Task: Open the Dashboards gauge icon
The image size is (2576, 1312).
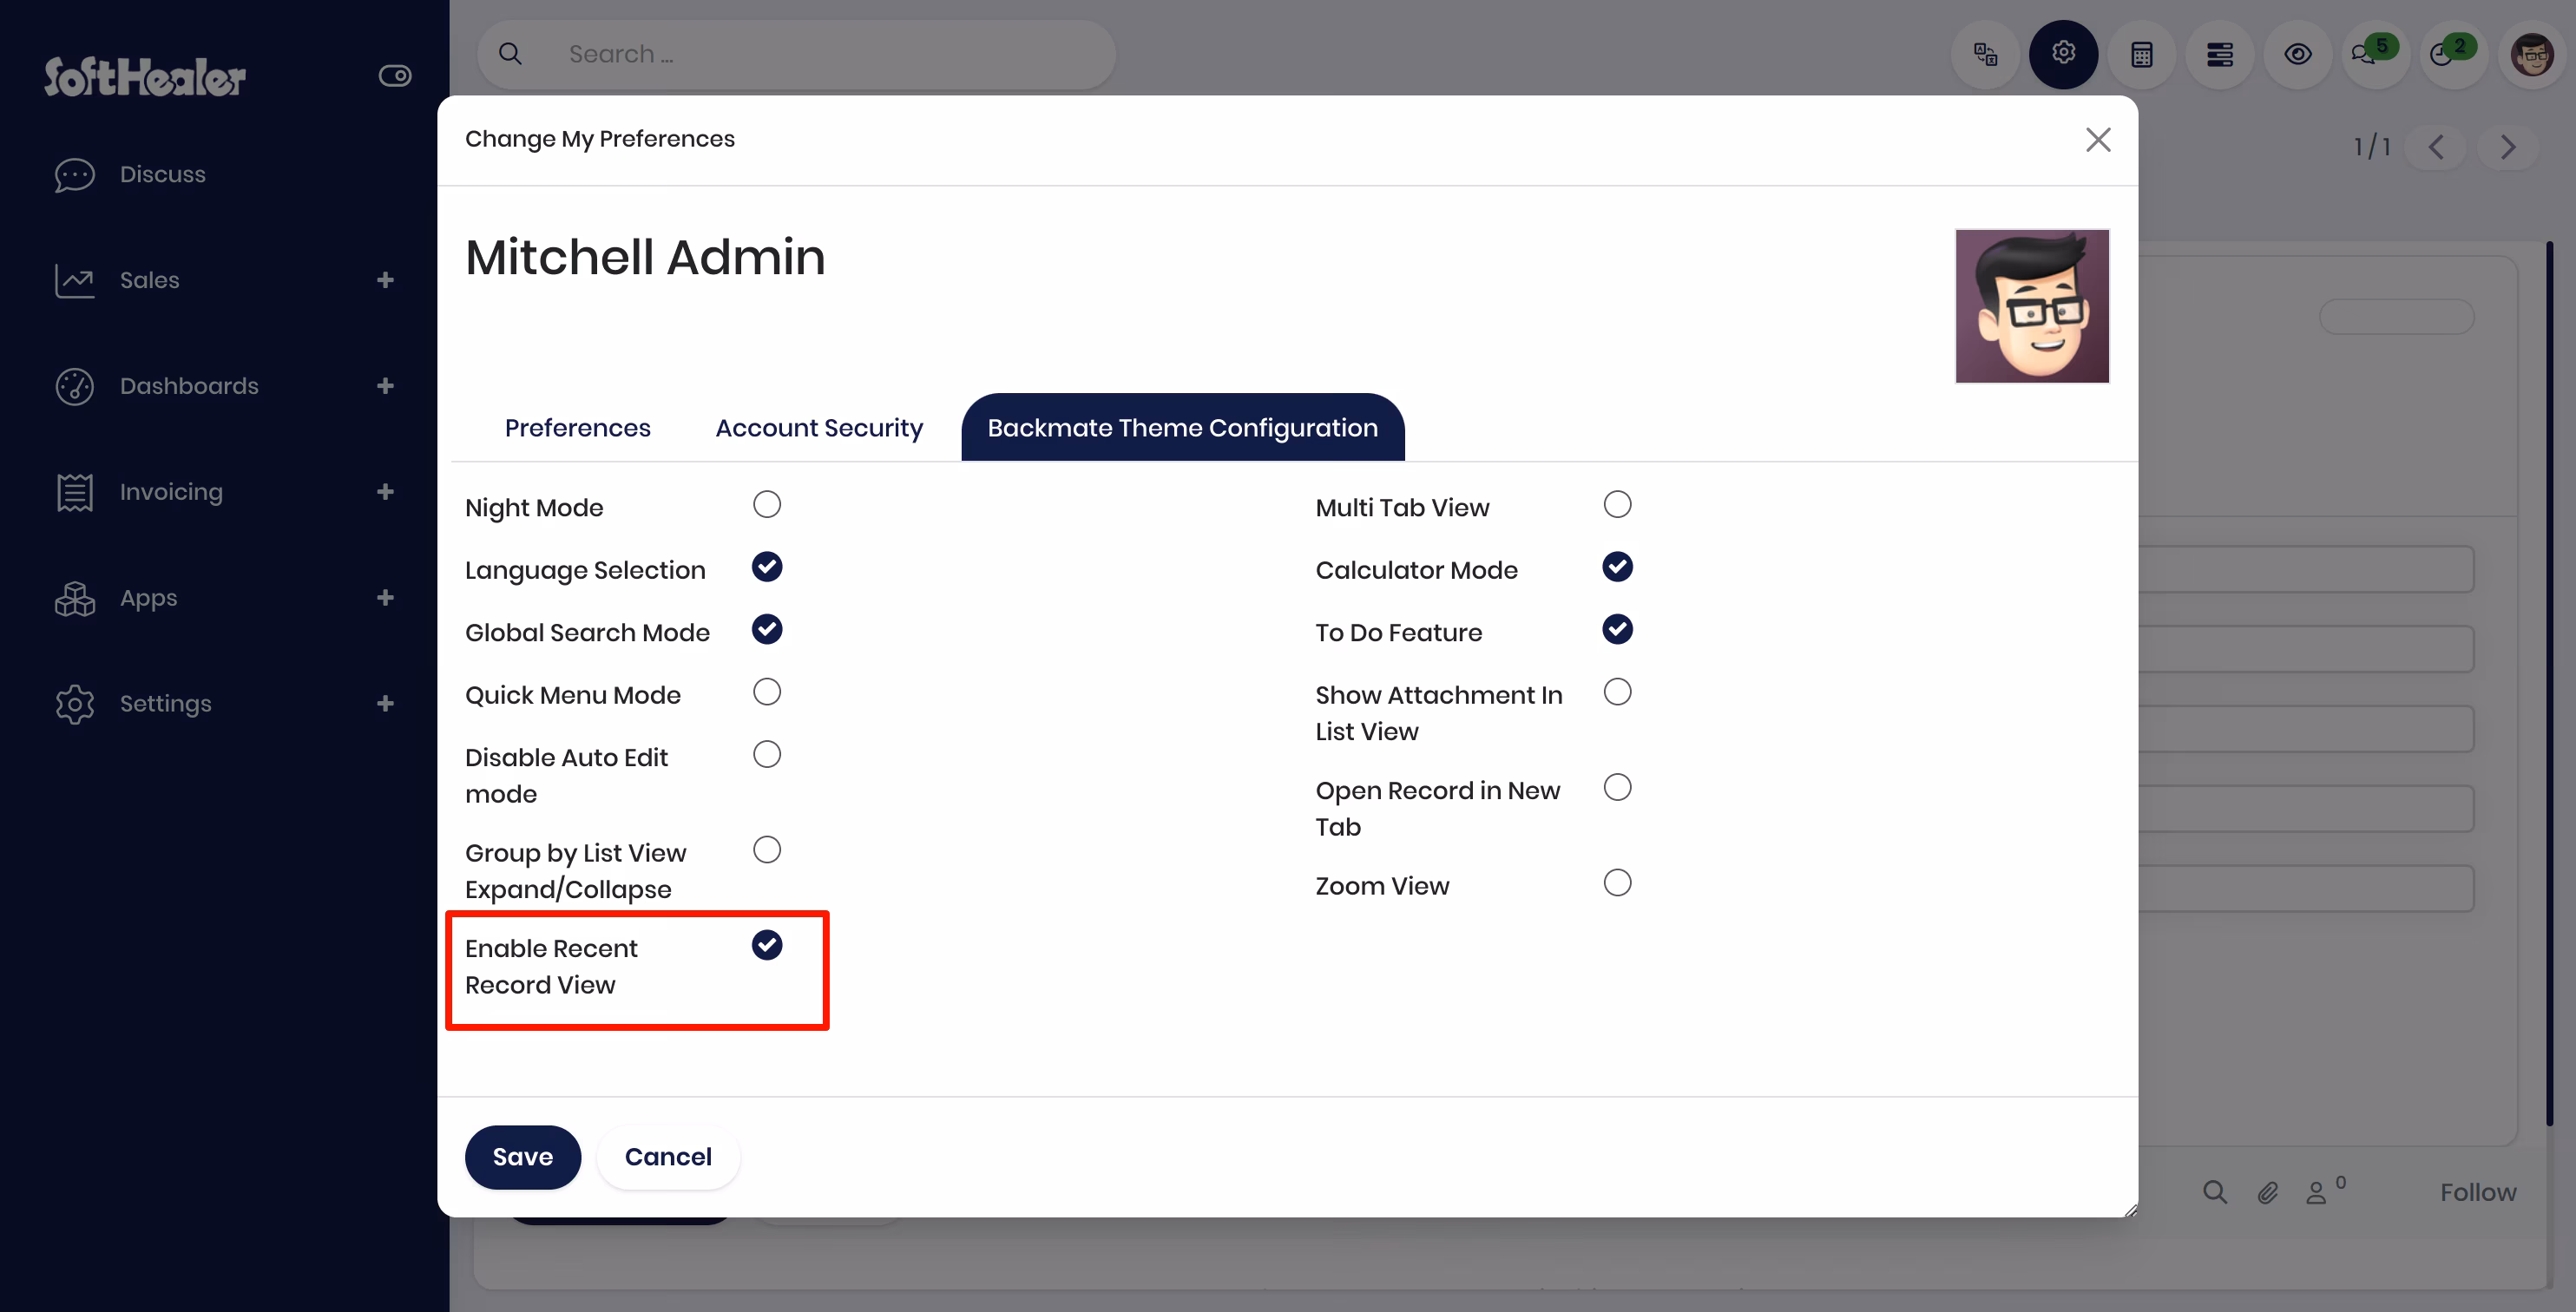Action: (75, 387)
